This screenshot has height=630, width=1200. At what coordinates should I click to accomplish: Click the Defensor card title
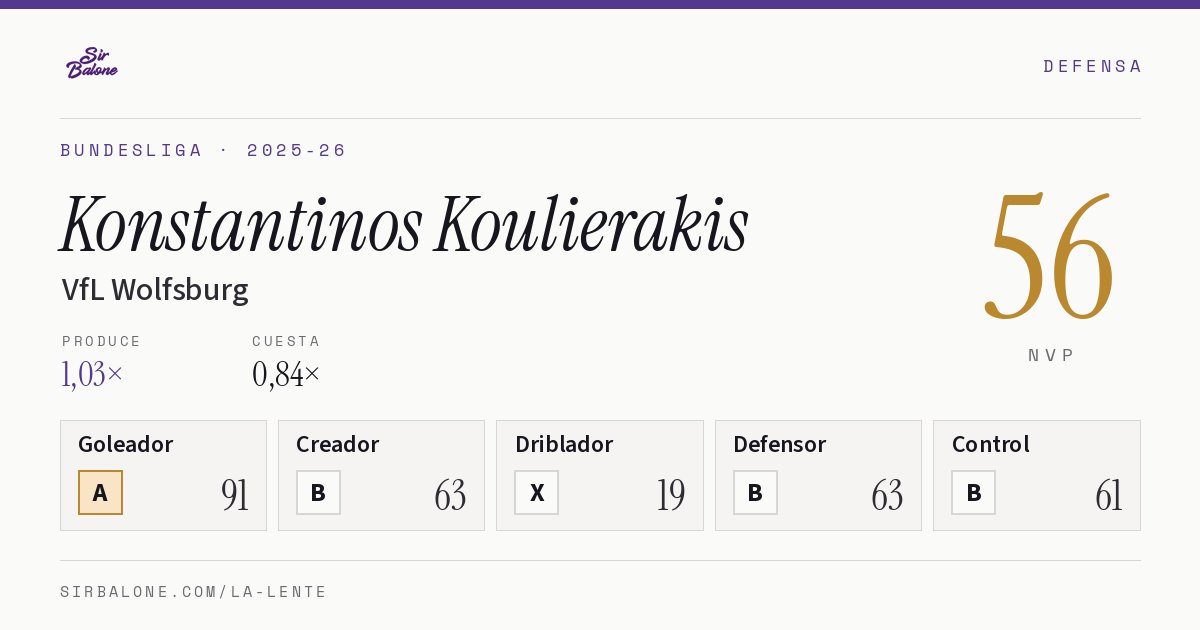(779, 444)
